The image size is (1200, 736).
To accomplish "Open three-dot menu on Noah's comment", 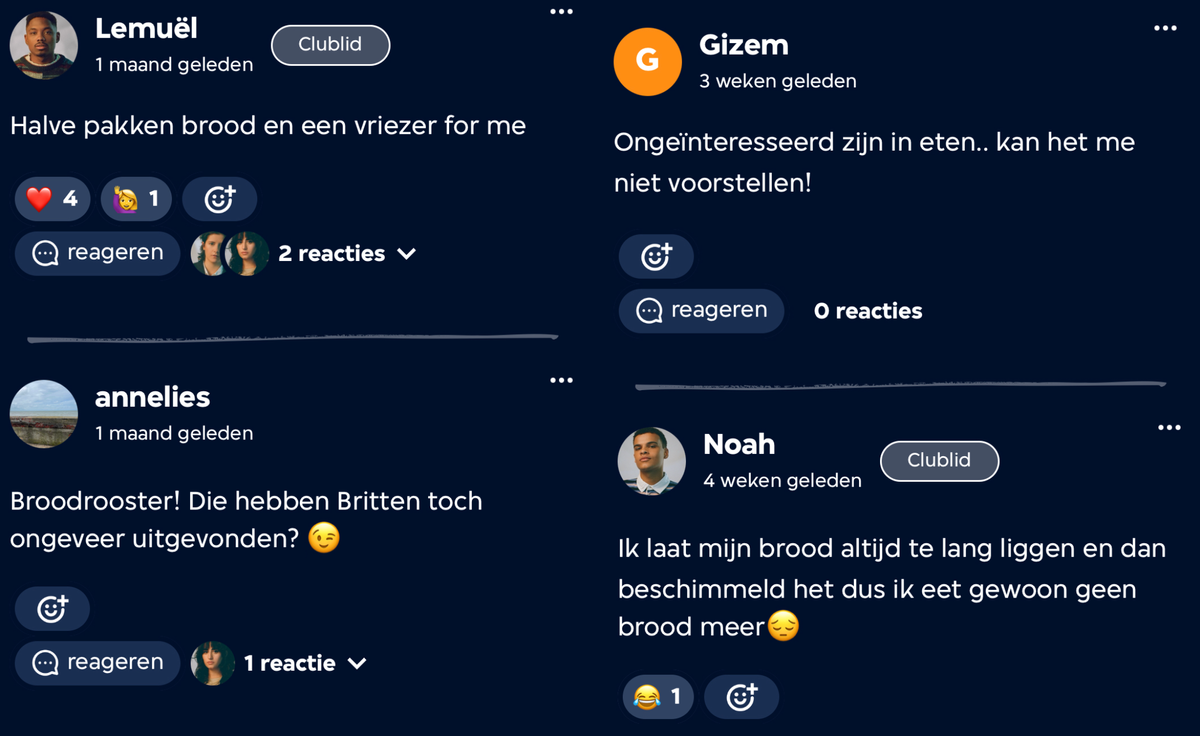I will tap(1169, 428).
